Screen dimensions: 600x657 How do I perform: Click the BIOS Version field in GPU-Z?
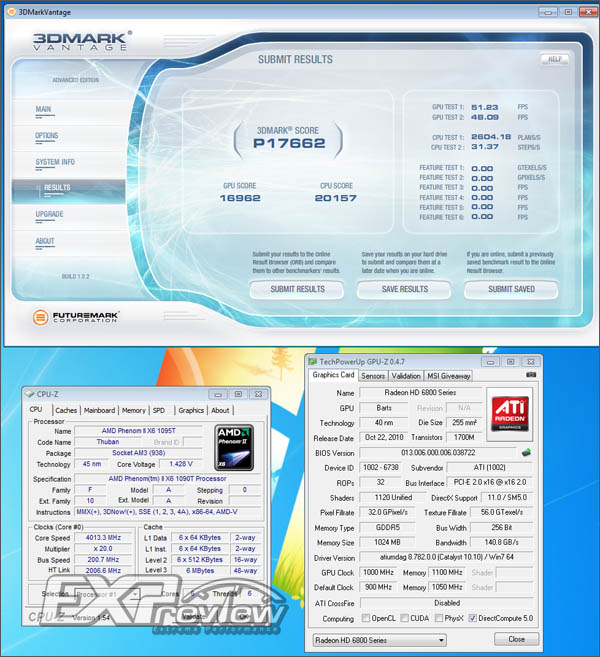[438, 453]
